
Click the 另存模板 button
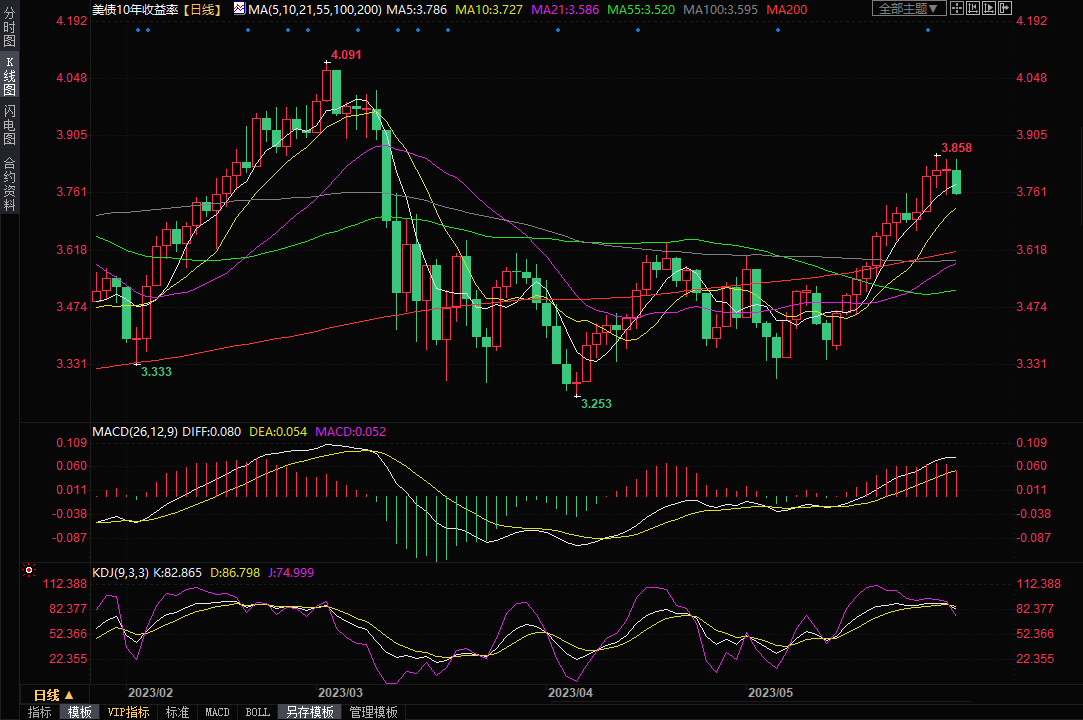click(x=309, y=712)
